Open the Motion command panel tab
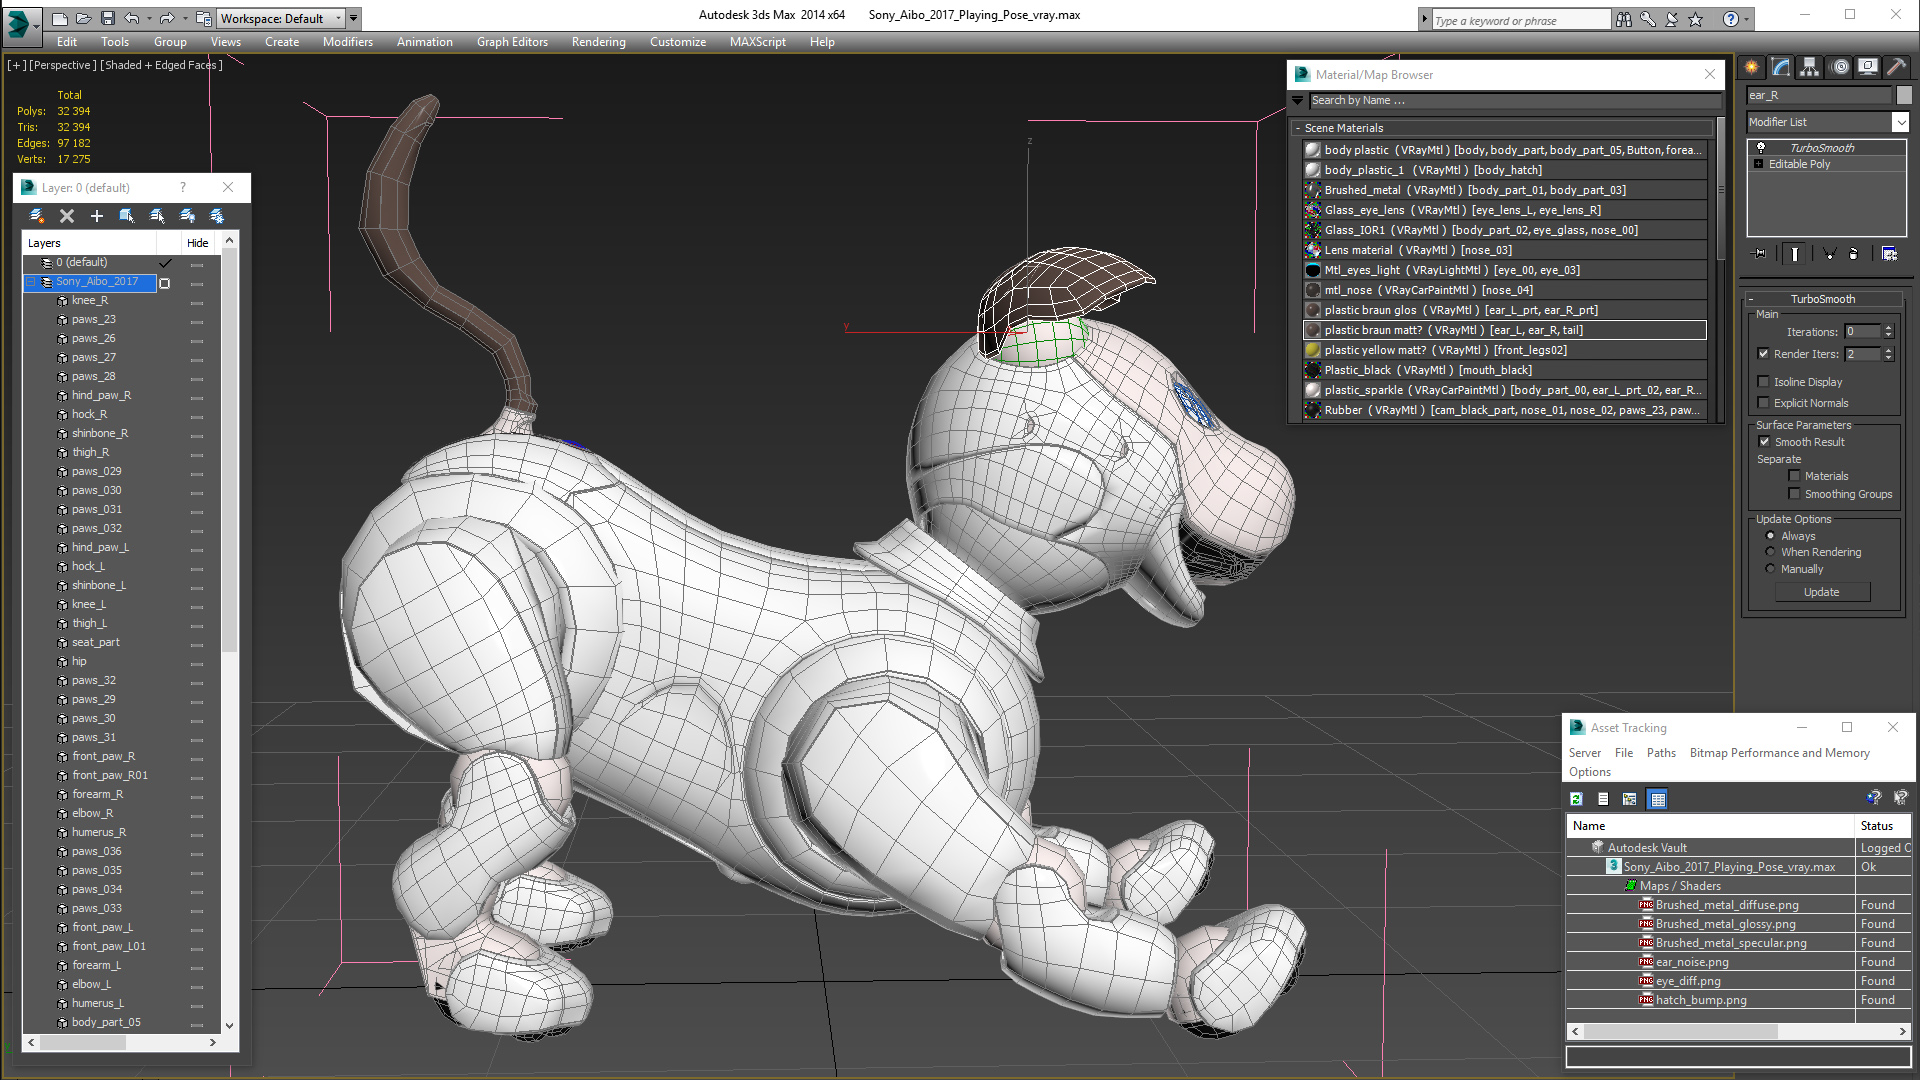Screen dimensions: 1920x1080 1840,67
